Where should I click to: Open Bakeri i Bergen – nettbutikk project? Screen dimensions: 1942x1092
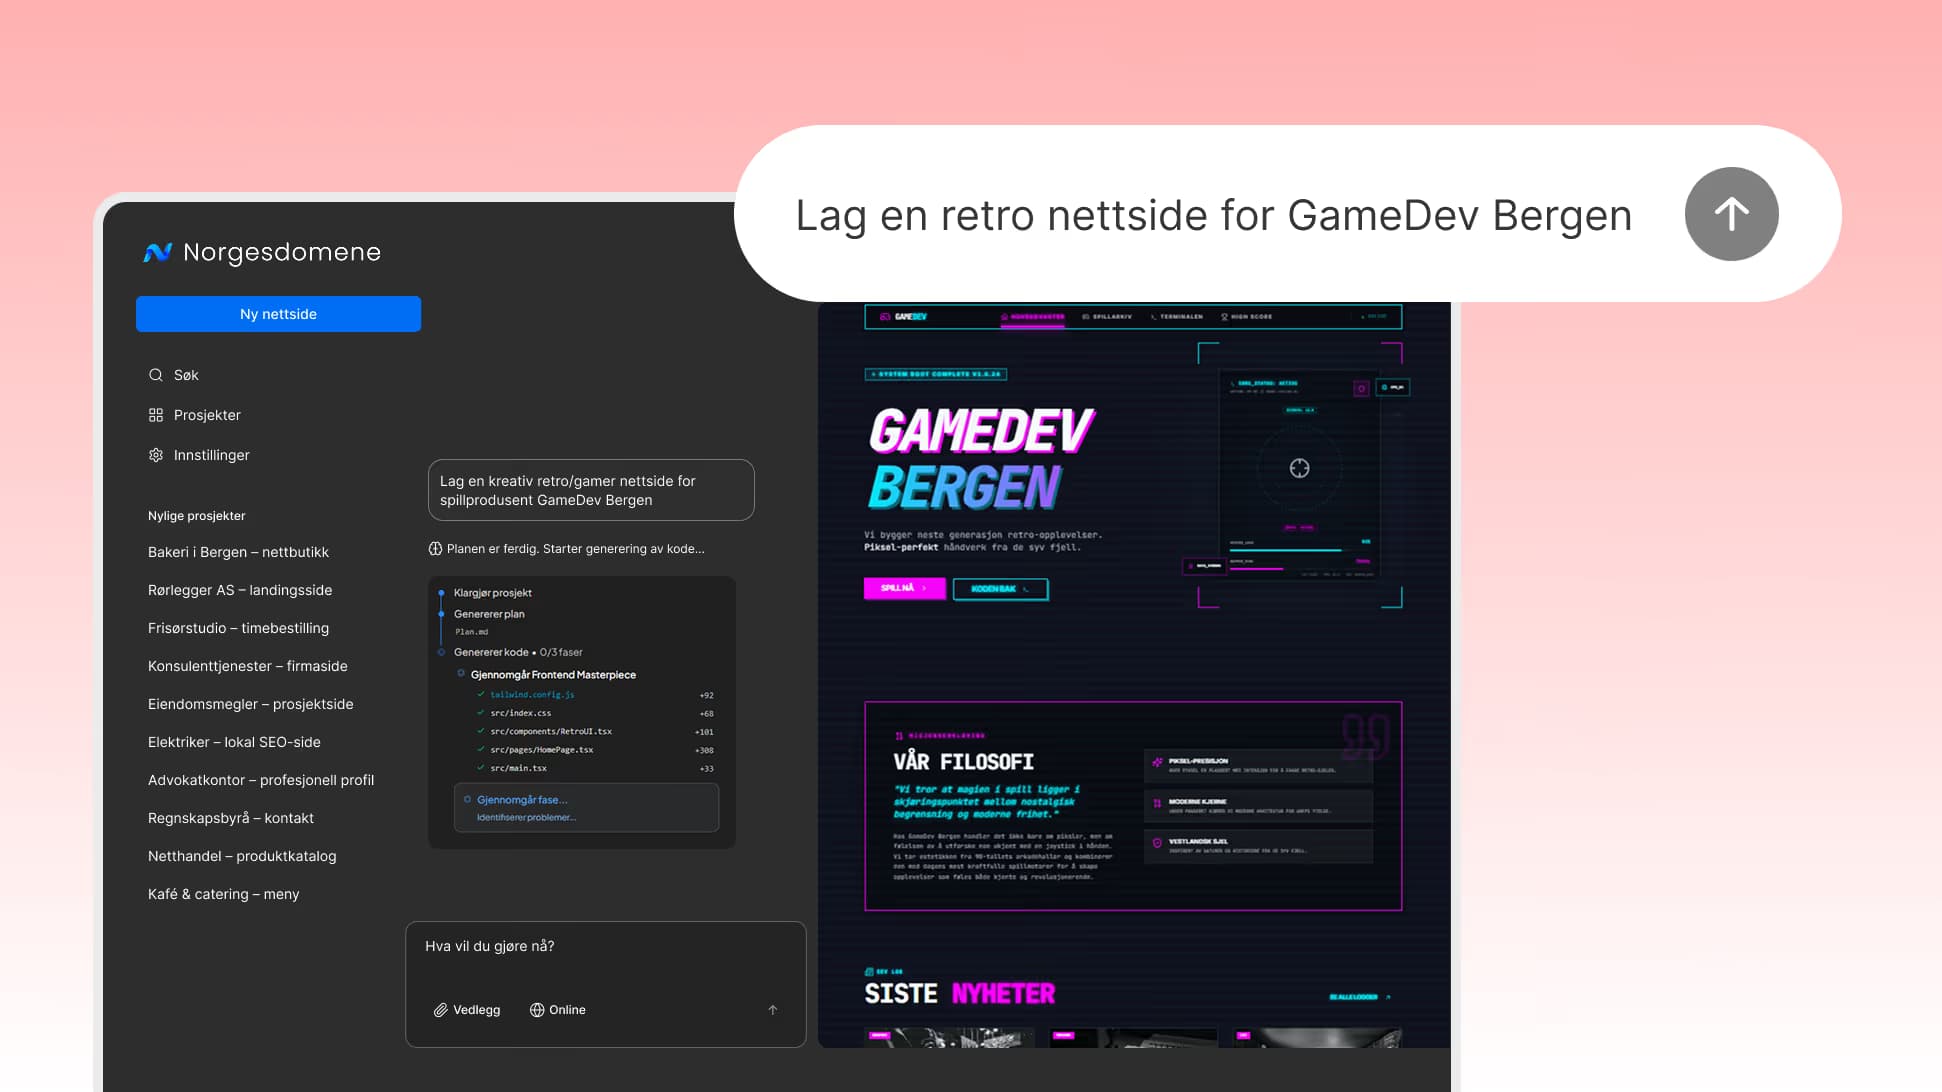[238, 552]
